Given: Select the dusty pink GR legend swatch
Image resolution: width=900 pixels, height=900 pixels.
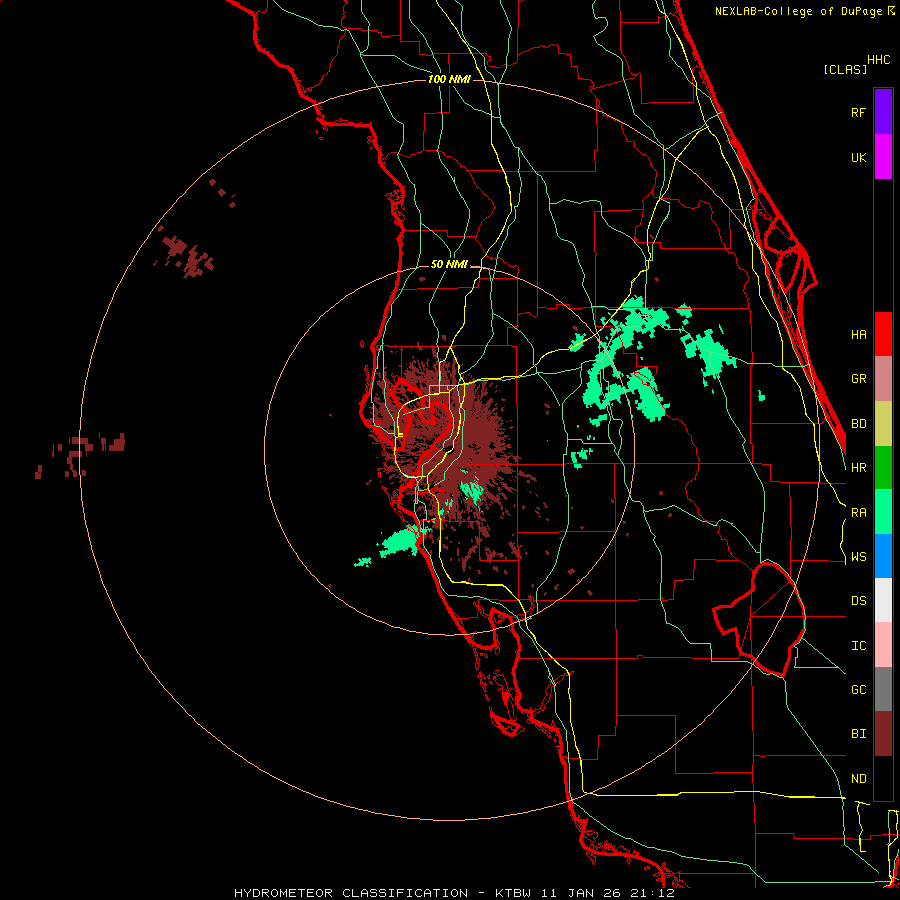Looking at the screenshot, I should coord(883,379).
